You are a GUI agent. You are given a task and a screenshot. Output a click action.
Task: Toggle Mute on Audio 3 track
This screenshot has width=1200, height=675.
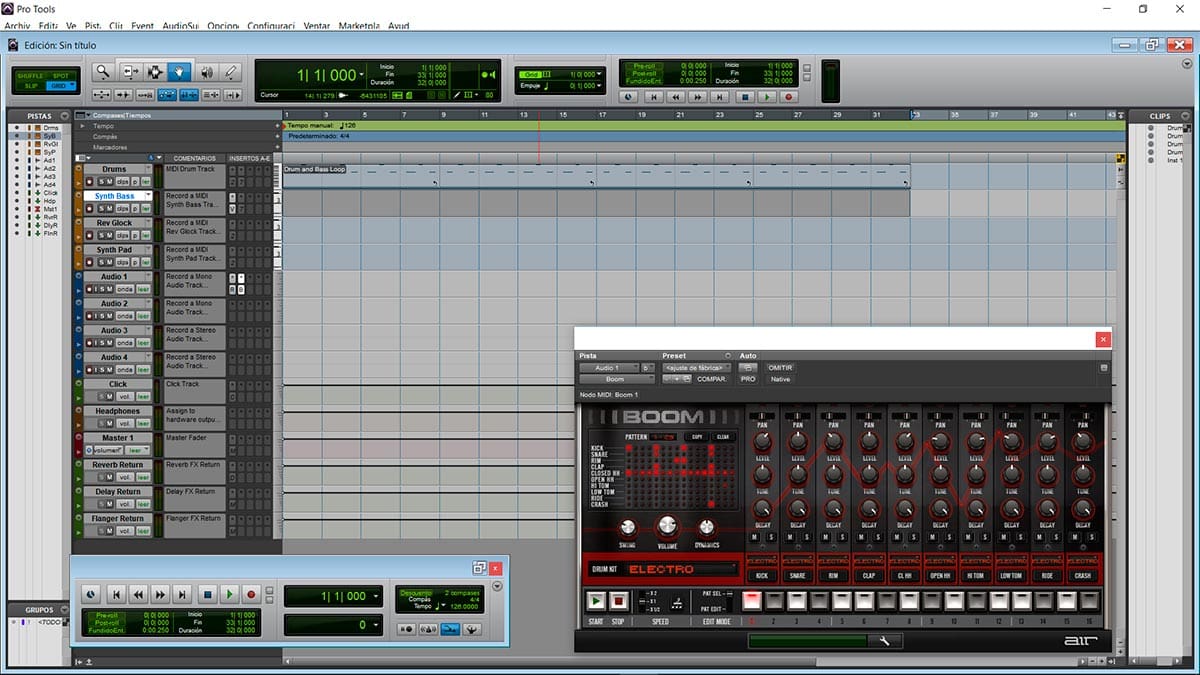click(x=109, y=343)
